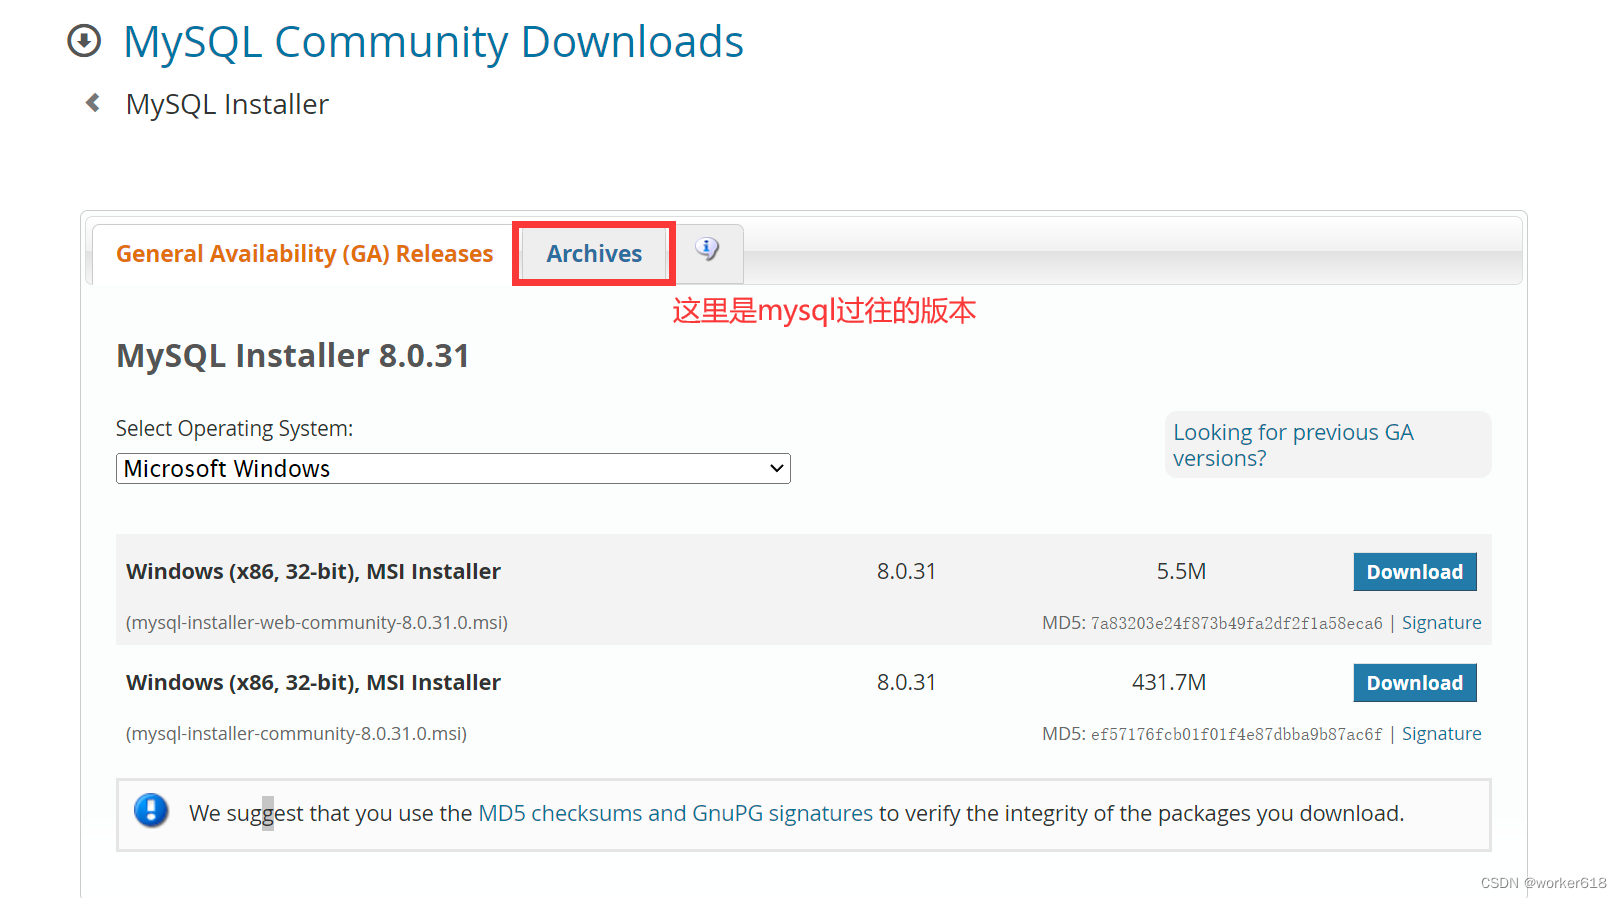Open MD5 checksums and GnuPG signatures link
The width and height of the screenshot is (1622, 898).
click(675, 813)
